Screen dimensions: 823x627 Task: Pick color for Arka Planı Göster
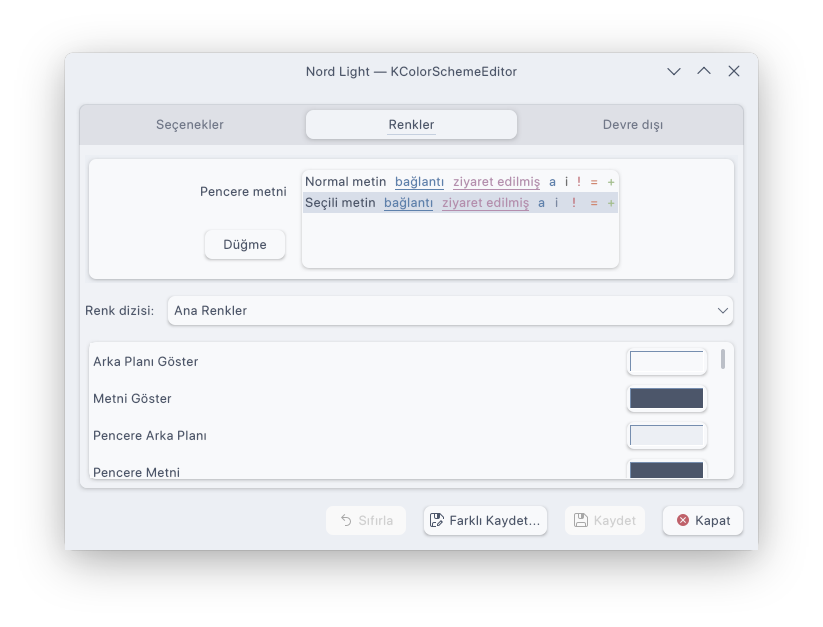tap(667, 362)
